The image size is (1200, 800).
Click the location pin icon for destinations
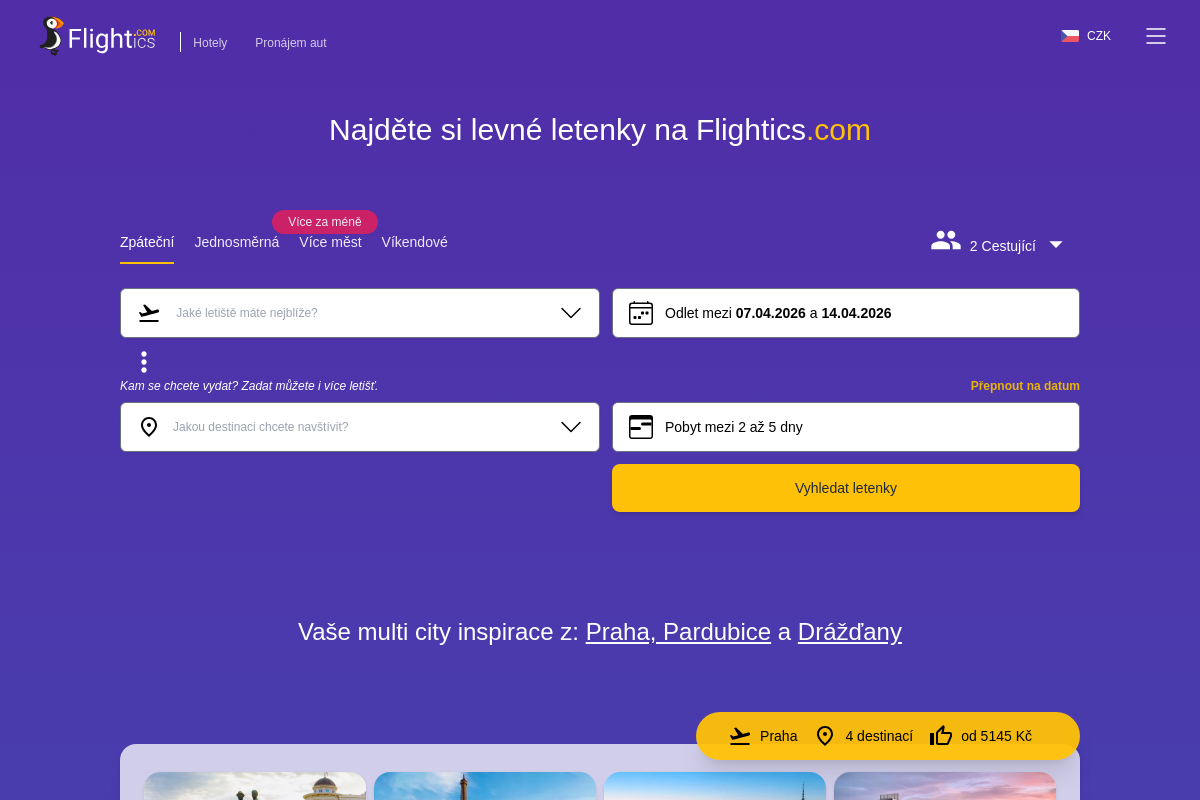(149, 427)
